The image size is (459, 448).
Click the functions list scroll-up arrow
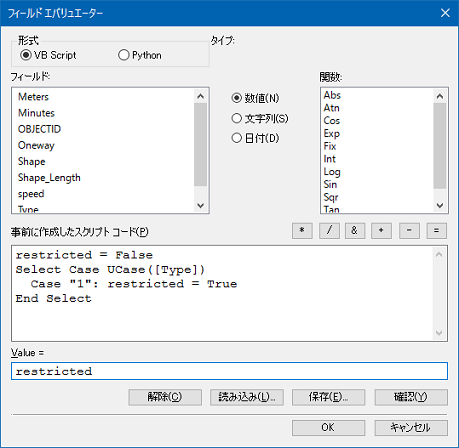pos(440,96)
